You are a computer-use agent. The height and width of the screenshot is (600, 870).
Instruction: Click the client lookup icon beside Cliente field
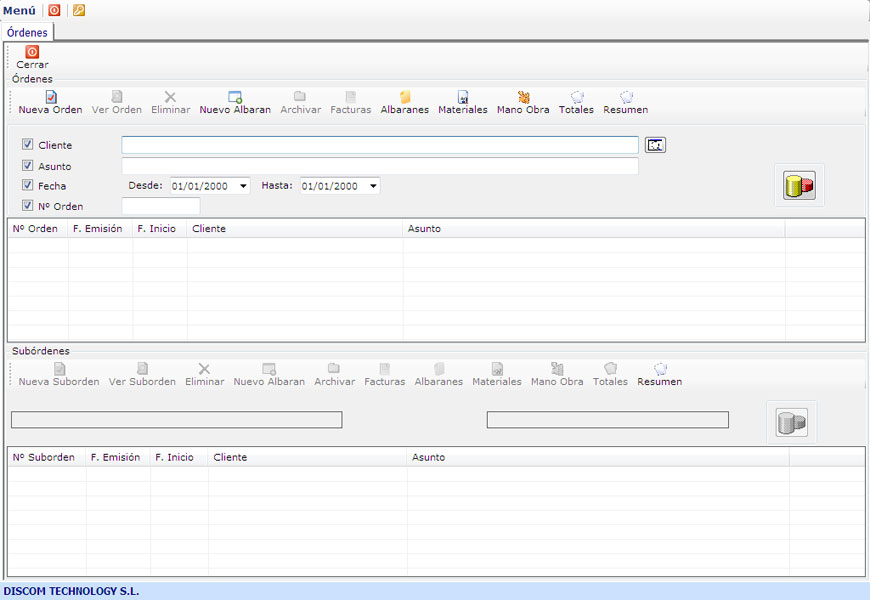click(x=655, y=145)
